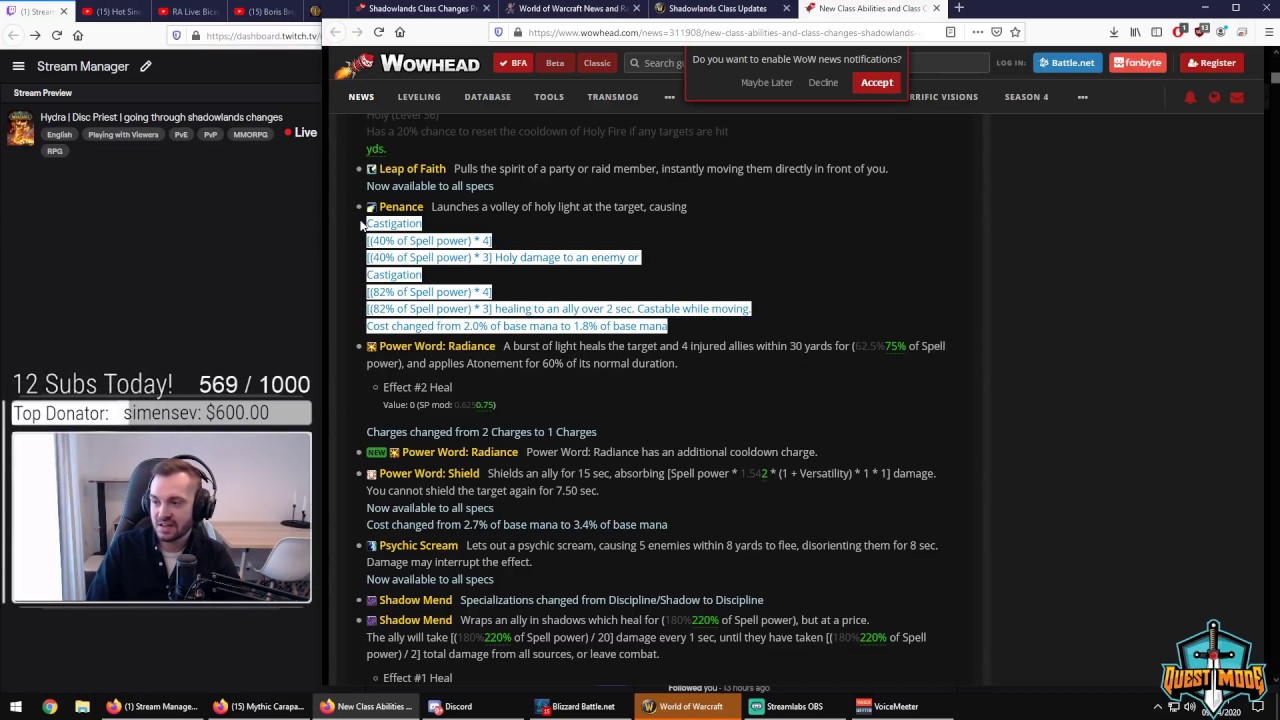
Task: Log in with Battle.net
Action: pyautogui.click(x=1067, y=63)
